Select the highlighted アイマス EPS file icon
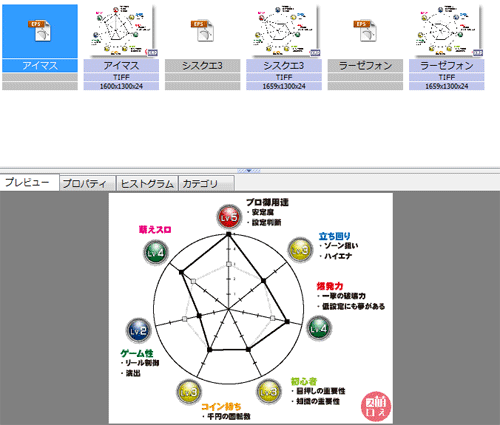 [x=40, y=31]
